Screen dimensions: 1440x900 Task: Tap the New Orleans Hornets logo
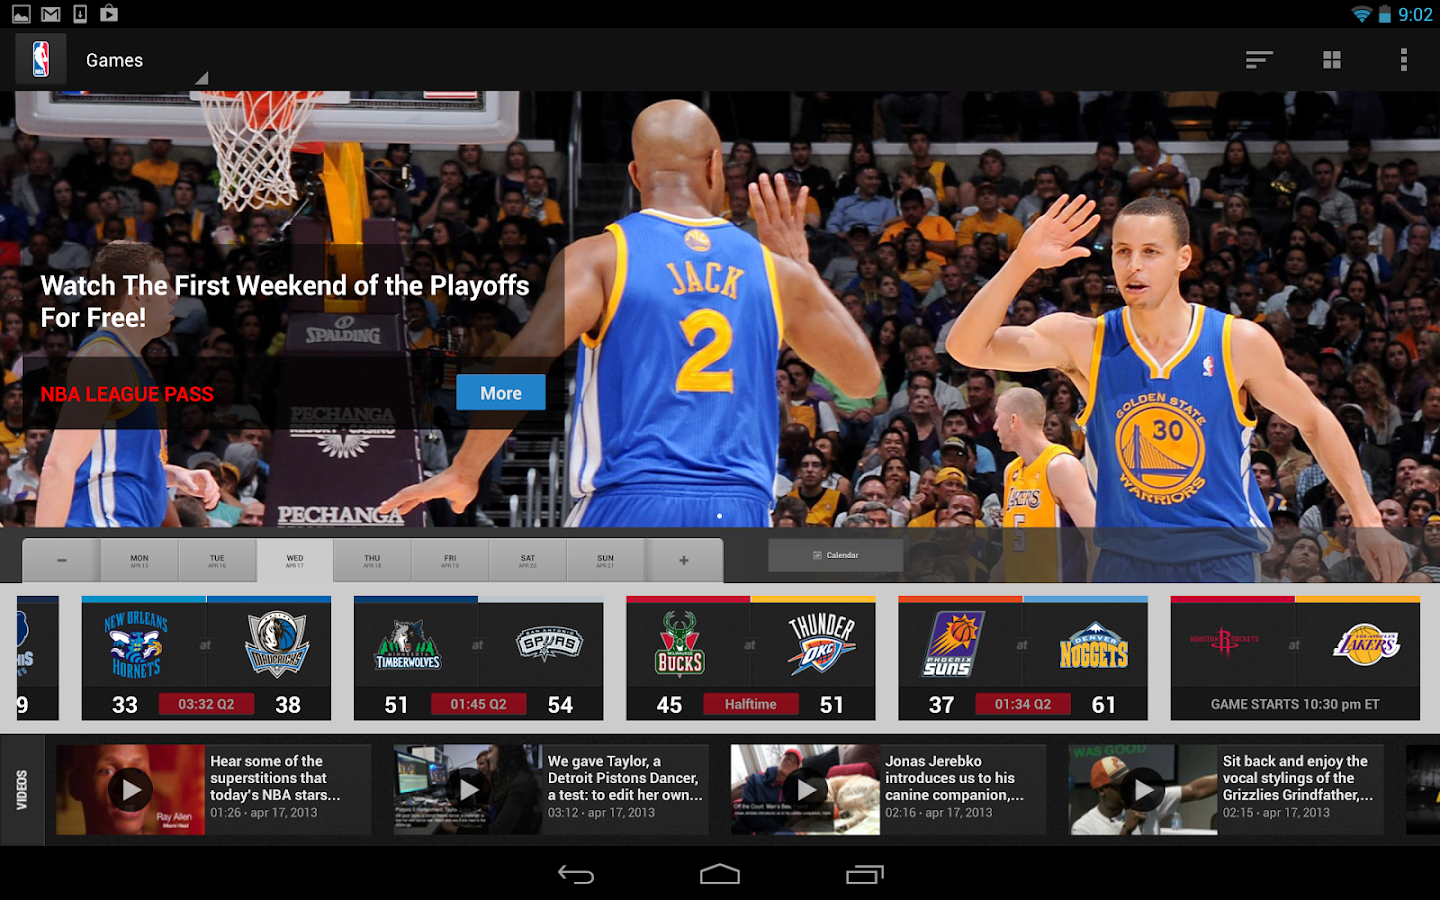[137, 645]
